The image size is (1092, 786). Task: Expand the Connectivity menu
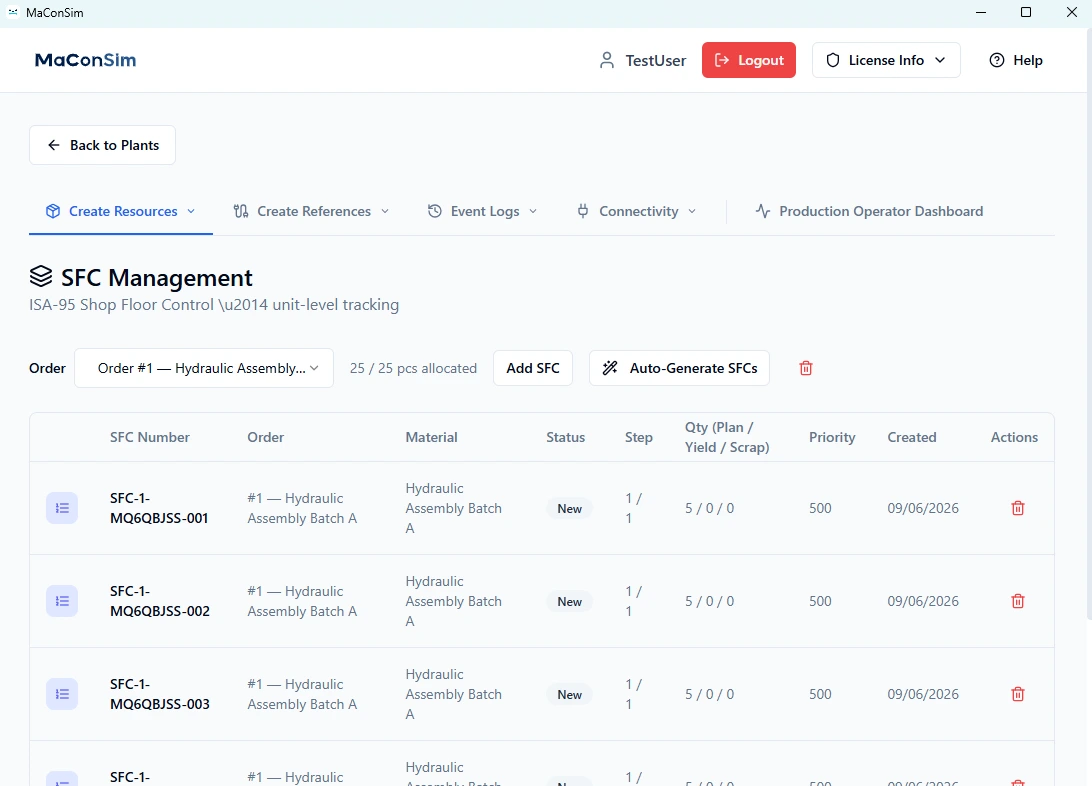[x=637, y=212]
